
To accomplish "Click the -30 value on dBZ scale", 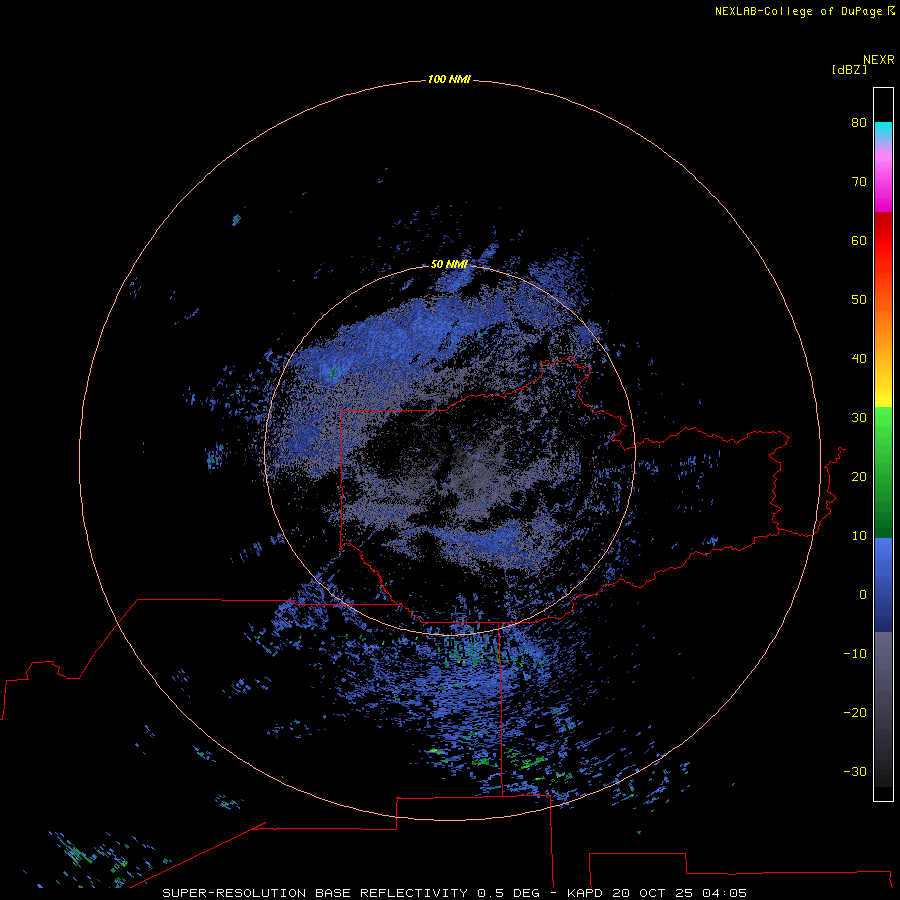I will click(855, 772).
